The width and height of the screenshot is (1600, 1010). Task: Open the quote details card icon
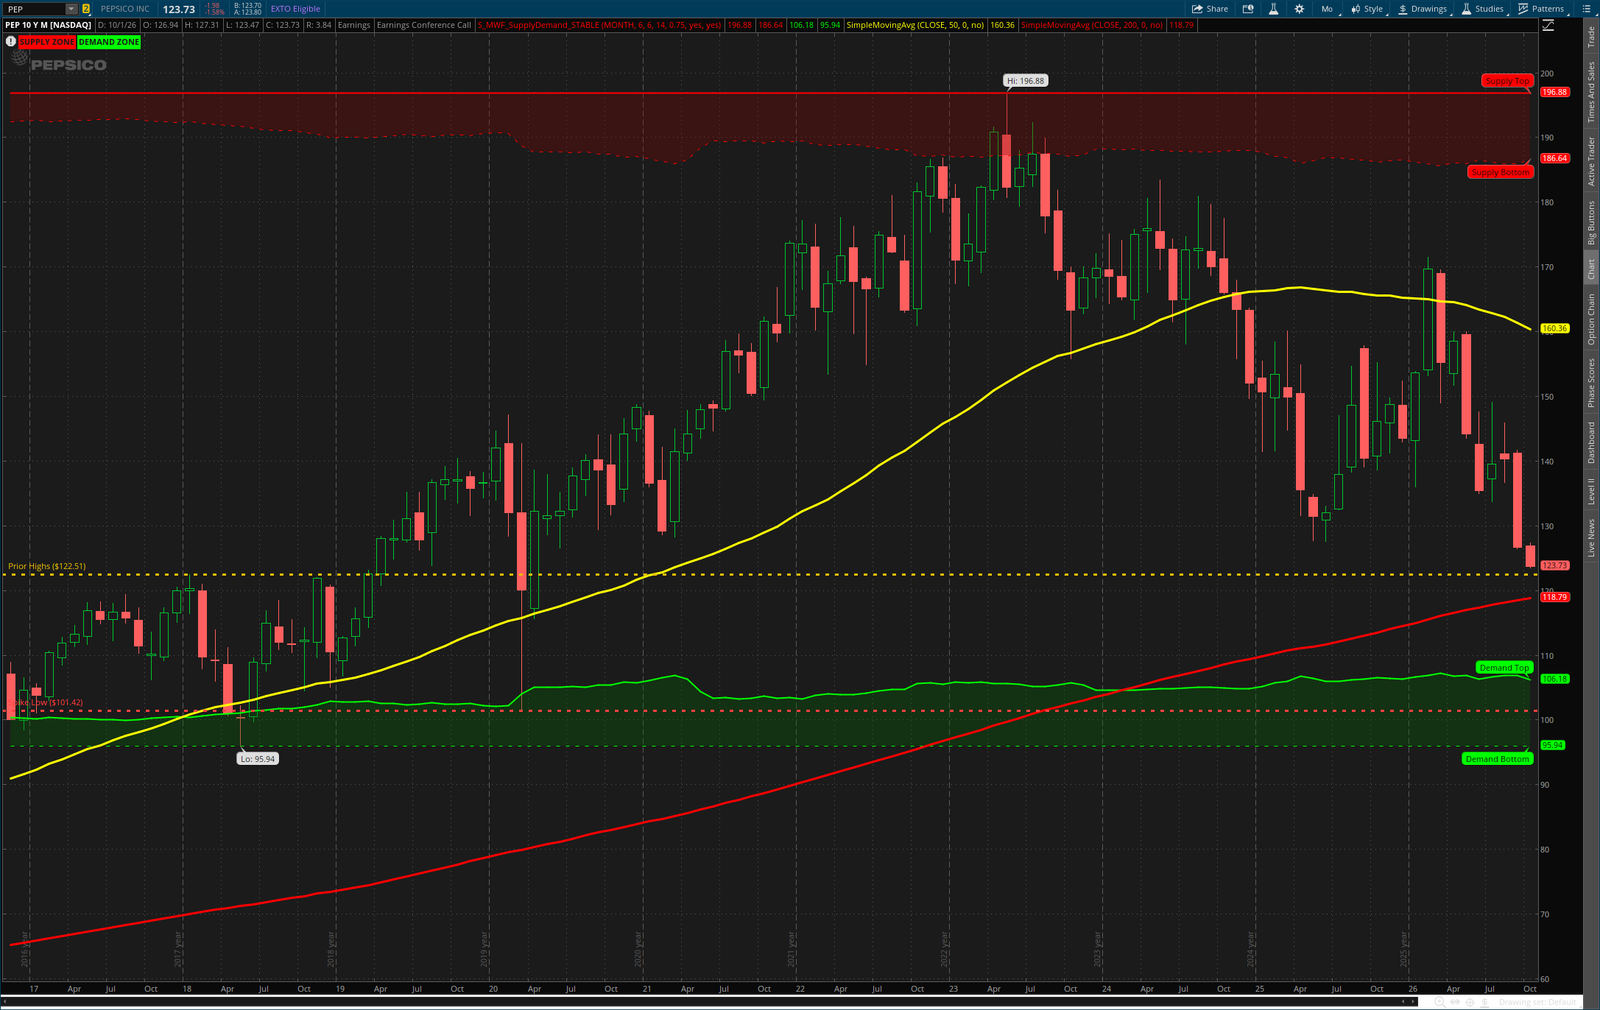[1248, 9]
